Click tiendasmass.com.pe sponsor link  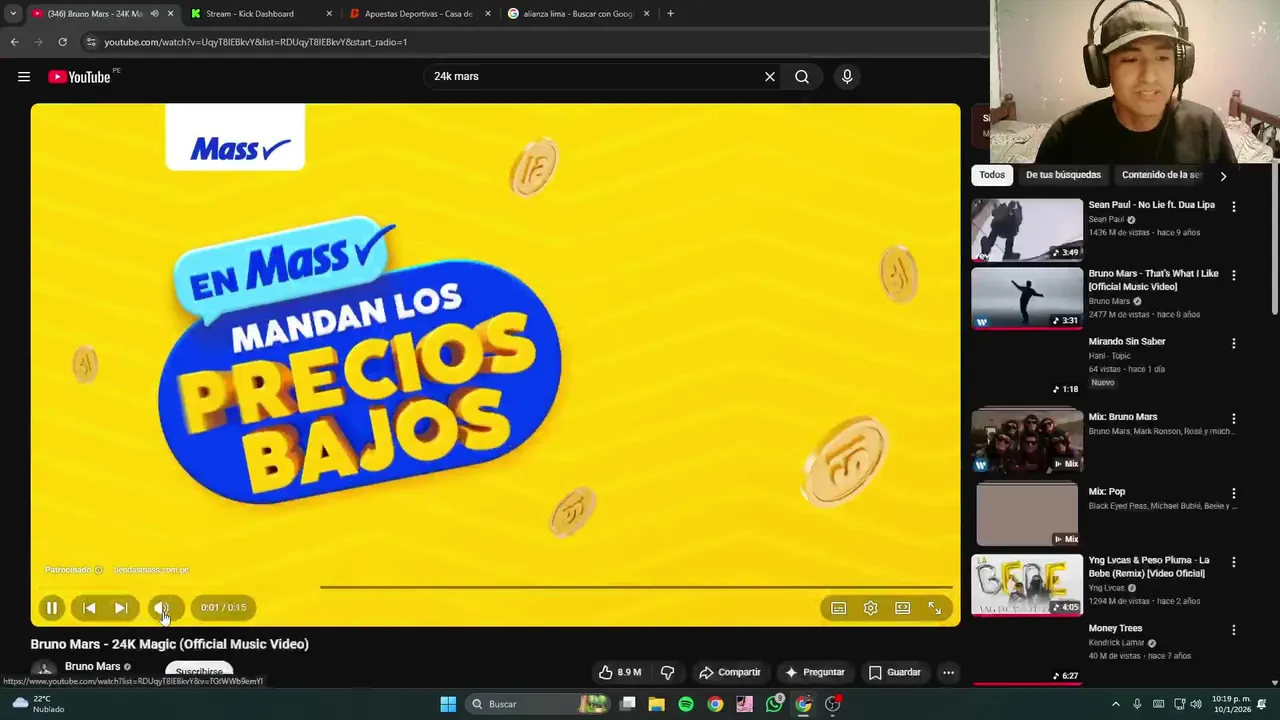click(x=151, y=570)
